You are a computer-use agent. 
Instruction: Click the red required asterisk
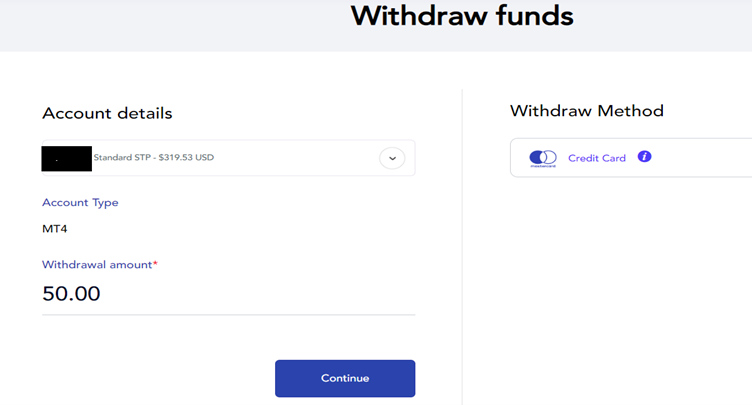tap(155, 264)
